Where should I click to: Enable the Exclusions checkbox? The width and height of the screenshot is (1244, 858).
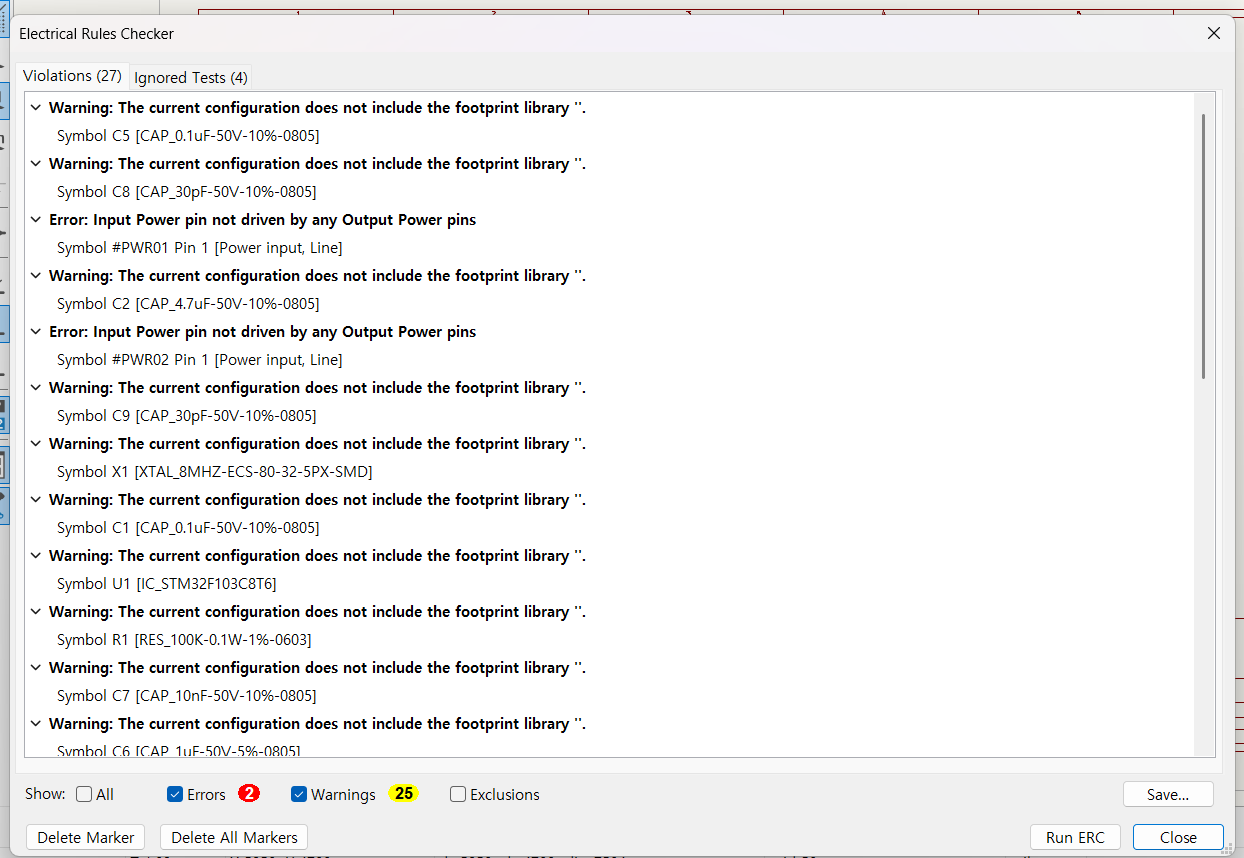pos(458,794)
